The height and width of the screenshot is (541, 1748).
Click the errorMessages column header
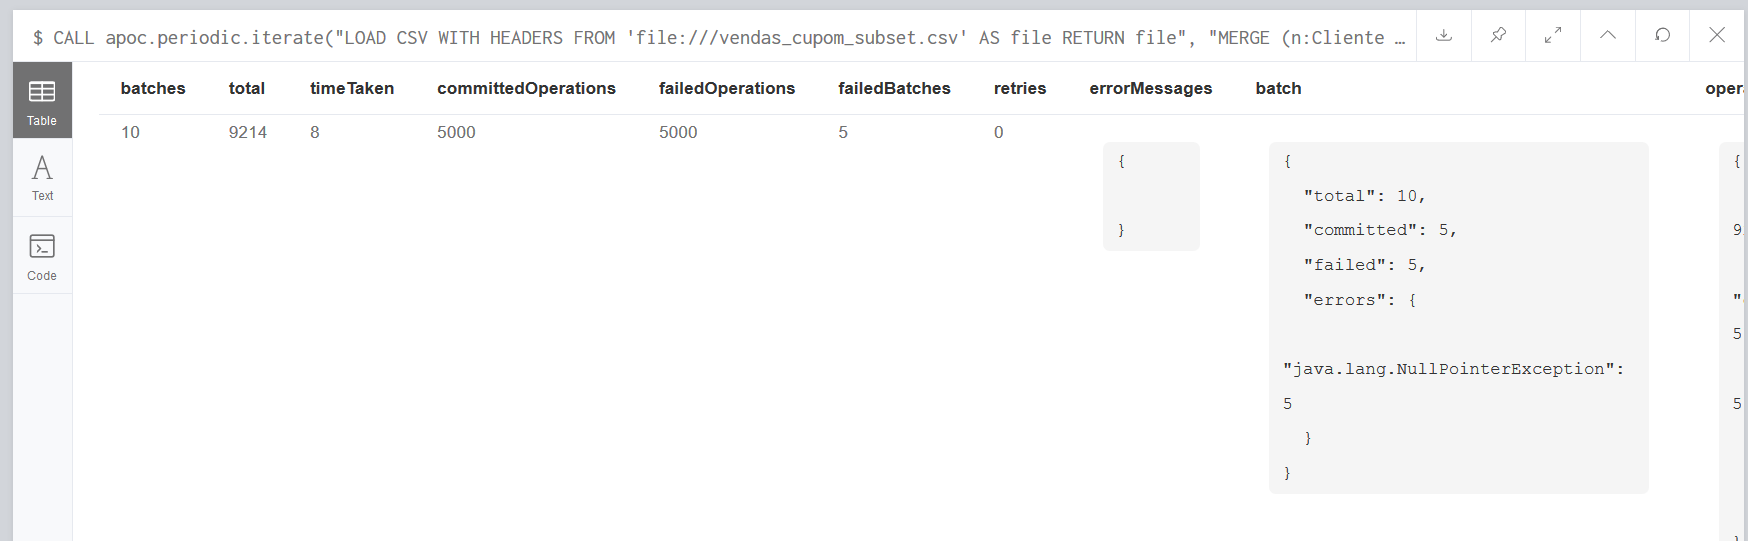(x=1150, y=88)
